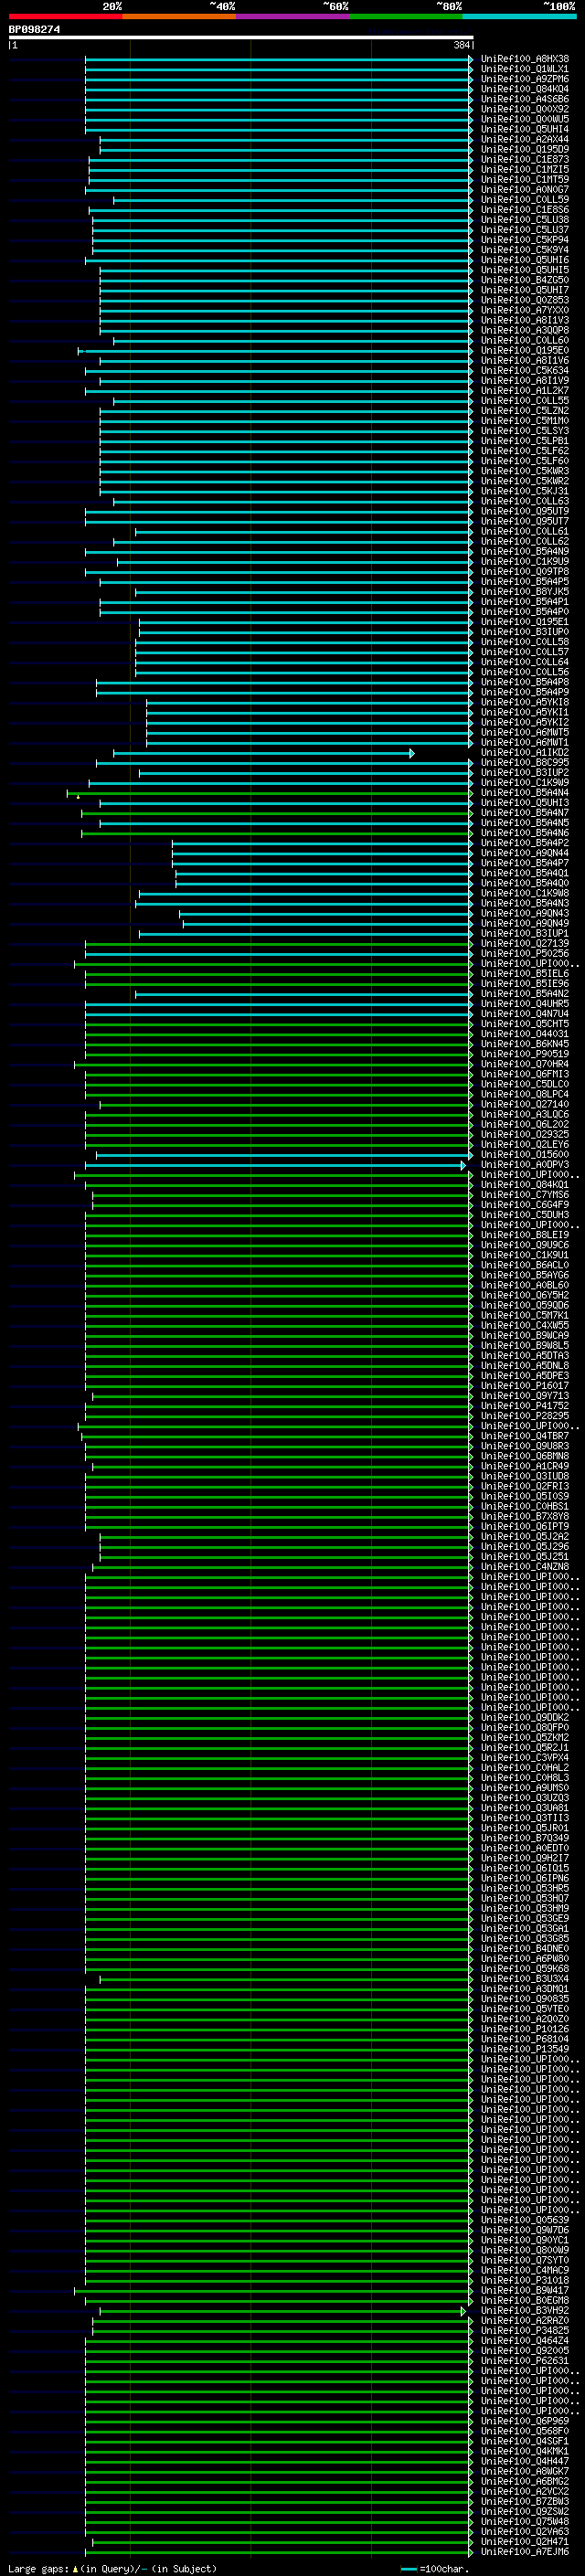
Task: Select label UniRef100_A3QQP8
Action: pyautogui.click(x=524, y=330)
